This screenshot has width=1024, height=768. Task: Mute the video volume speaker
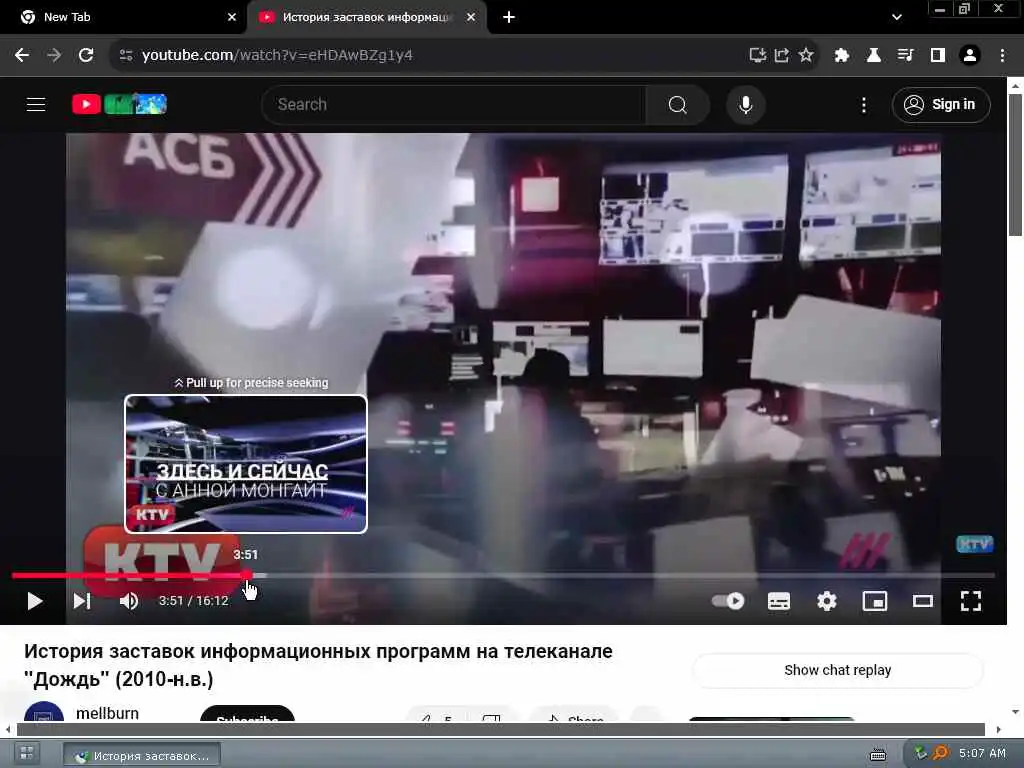(129, 601)
